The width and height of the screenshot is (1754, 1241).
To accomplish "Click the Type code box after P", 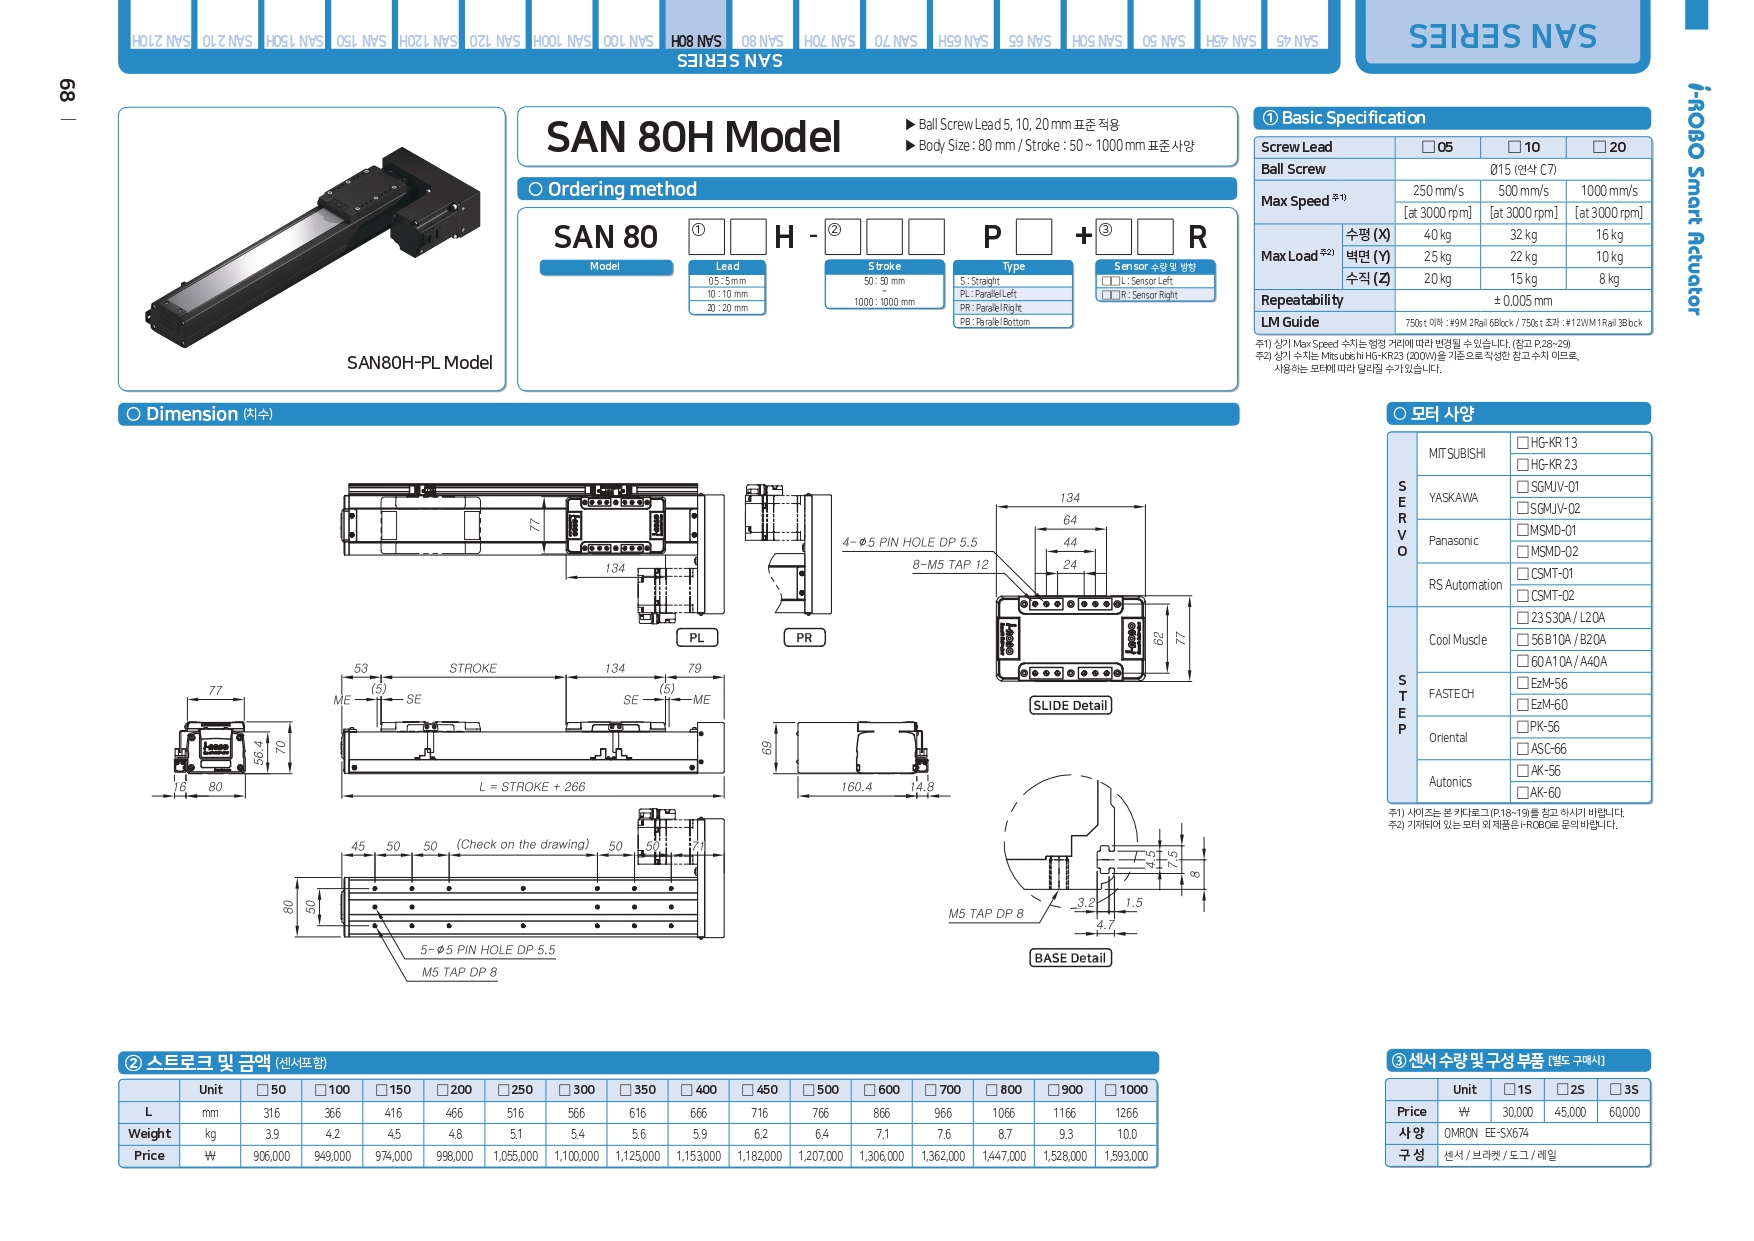I will (x=1034, y=237).
